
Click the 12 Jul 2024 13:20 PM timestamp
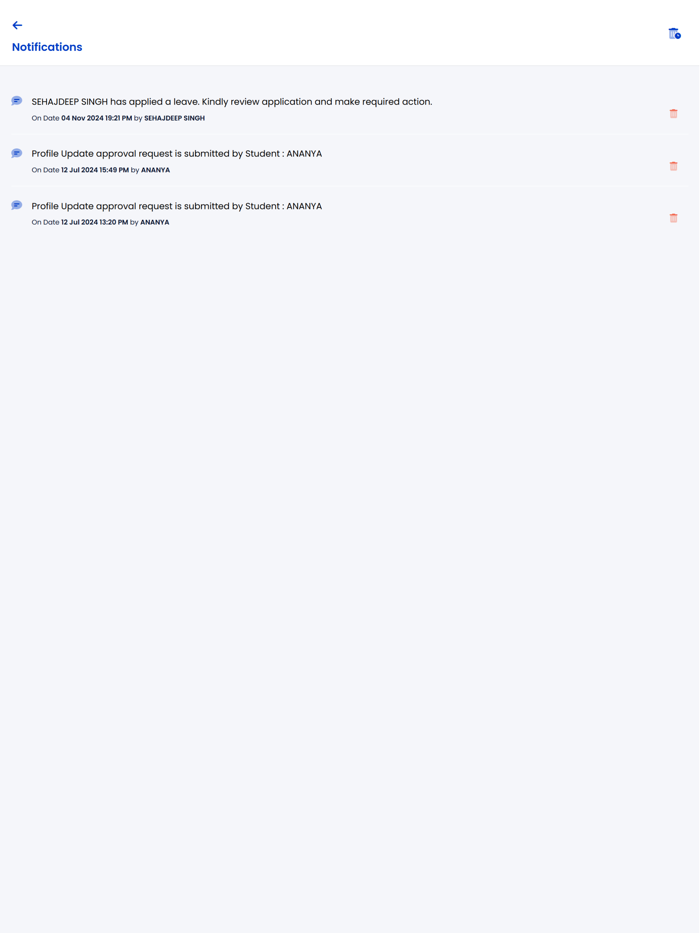tap(95, 222)
